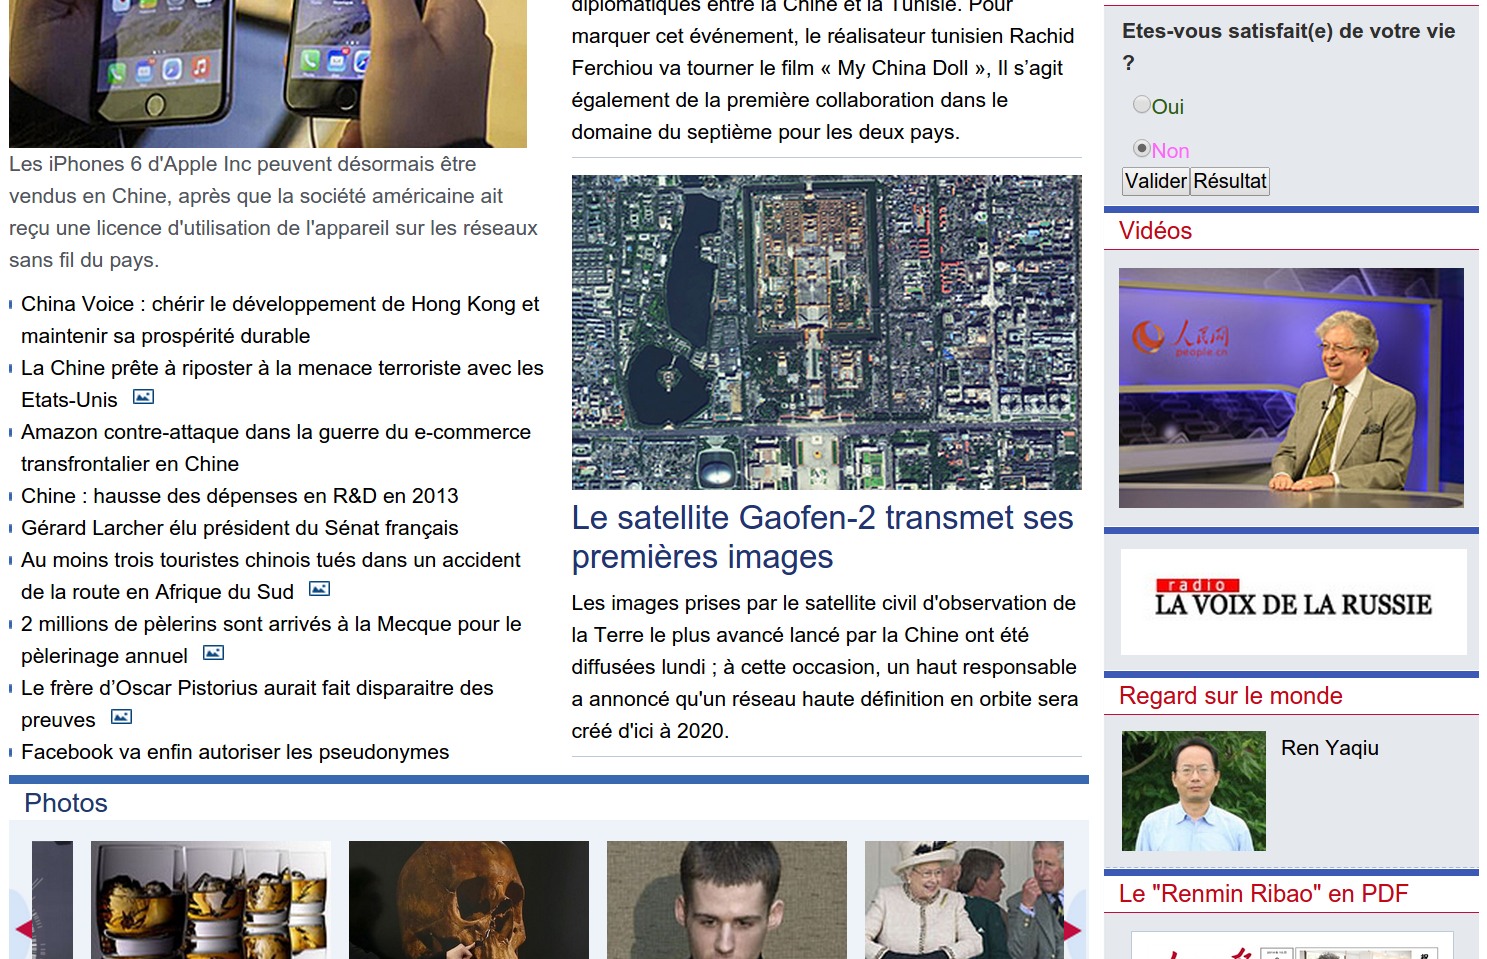
Task: Open the Vidéos section heading
Action: tap(1155, 231)
